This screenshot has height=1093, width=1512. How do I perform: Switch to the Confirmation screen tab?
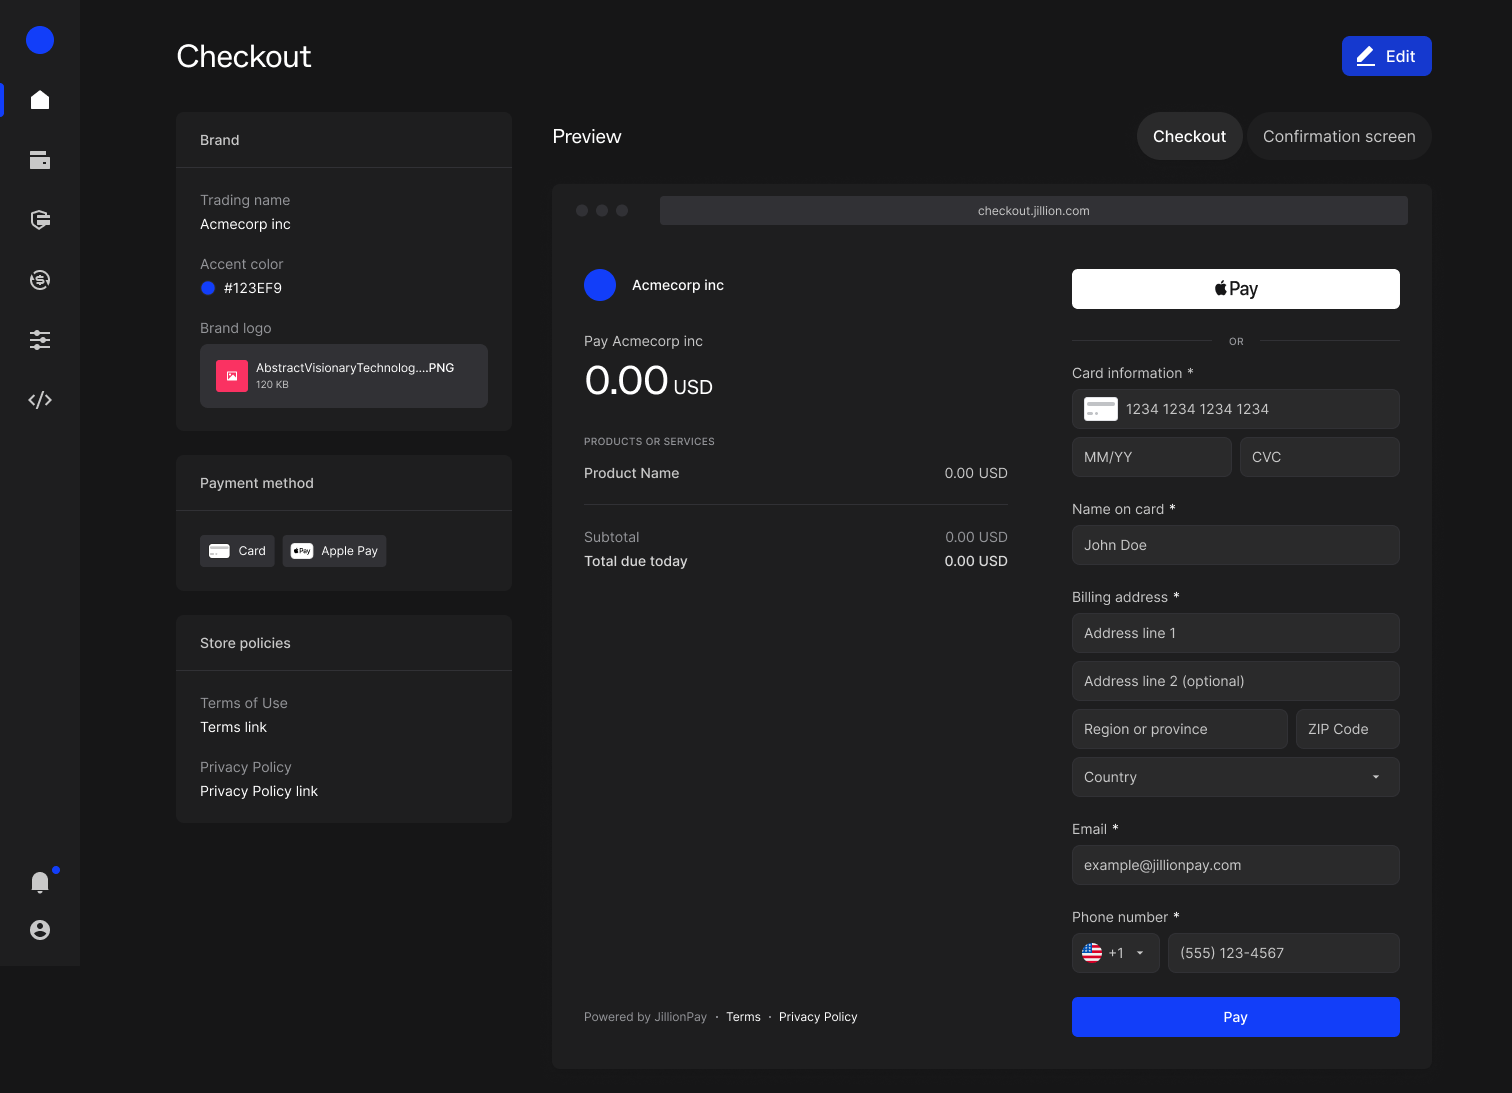pos(1338,136)
